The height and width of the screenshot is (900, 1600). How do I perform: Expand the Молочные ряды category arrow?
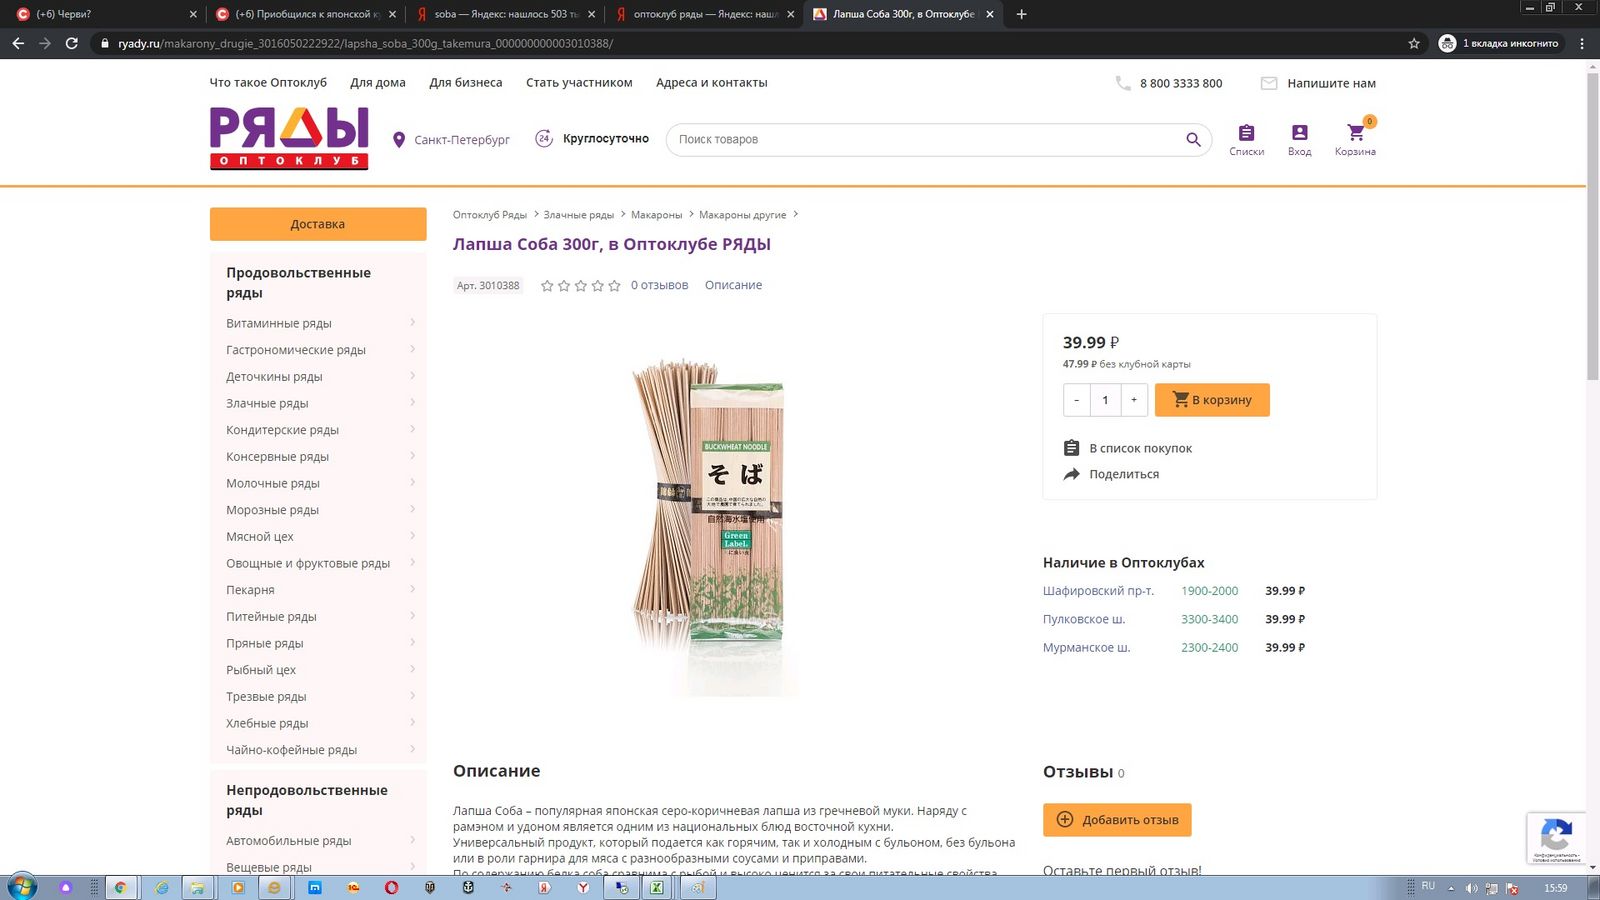click(412, 483)
